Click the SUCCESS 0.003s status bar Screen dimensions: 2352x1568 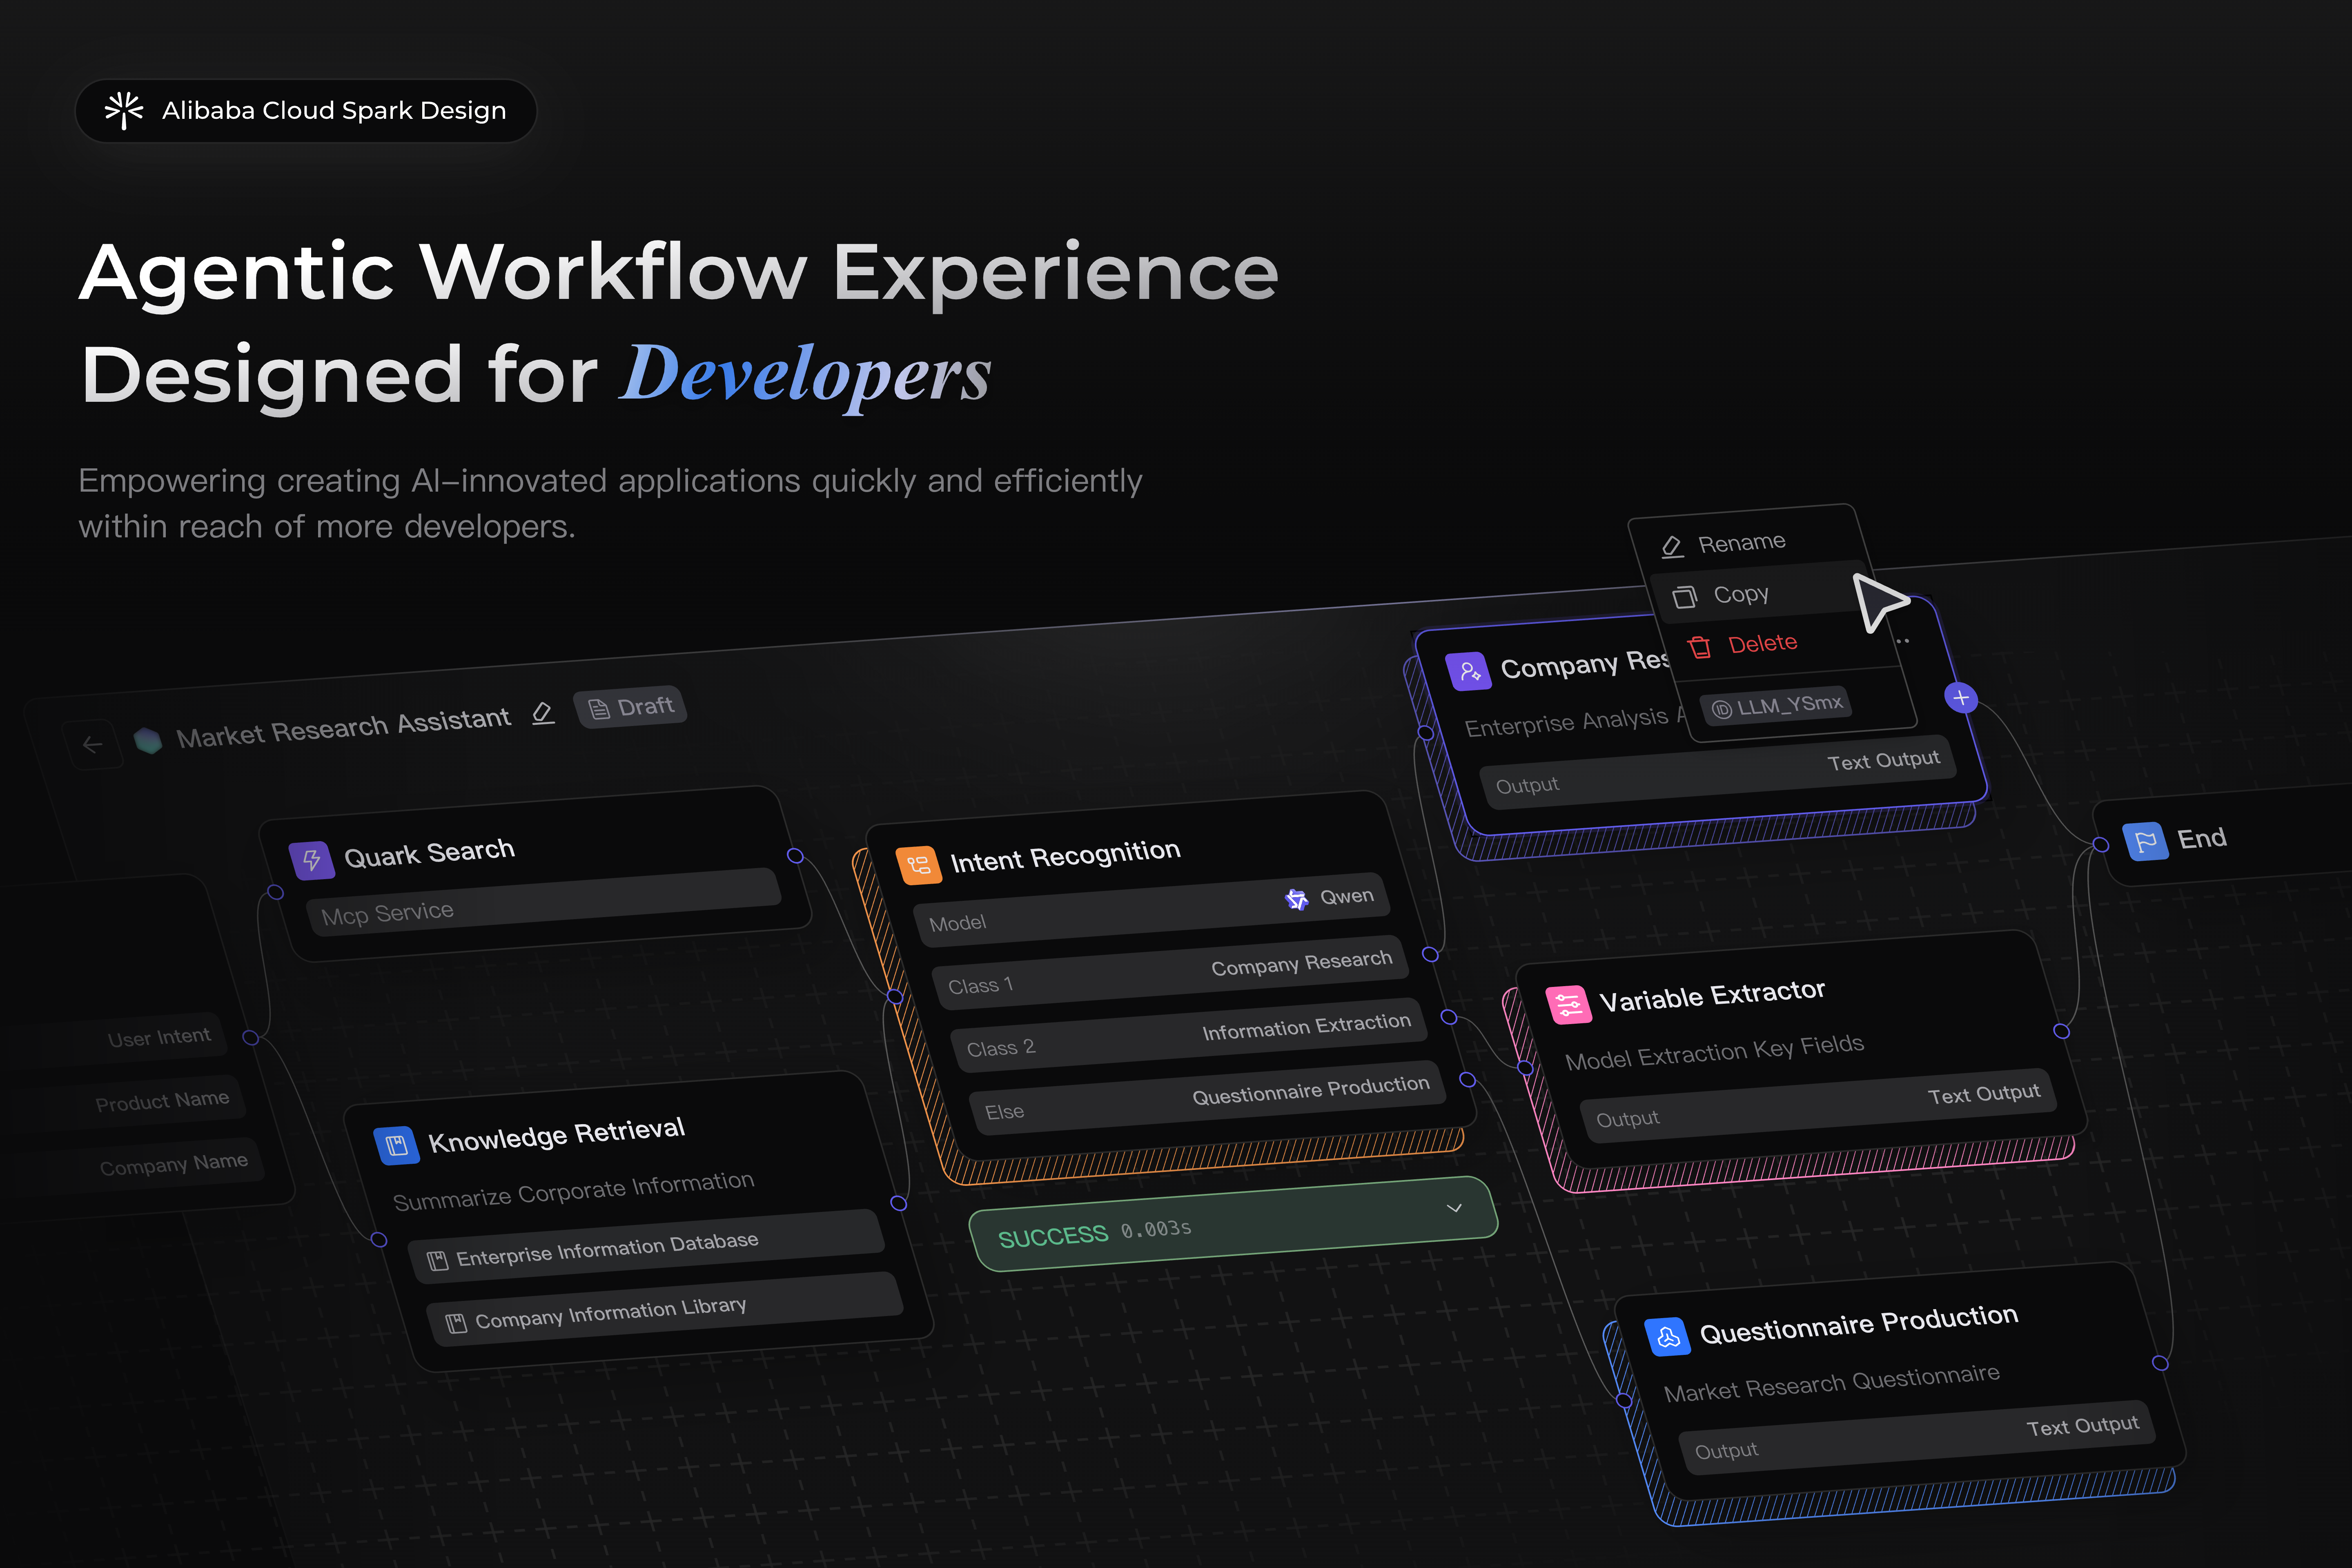point(1233,1224)
